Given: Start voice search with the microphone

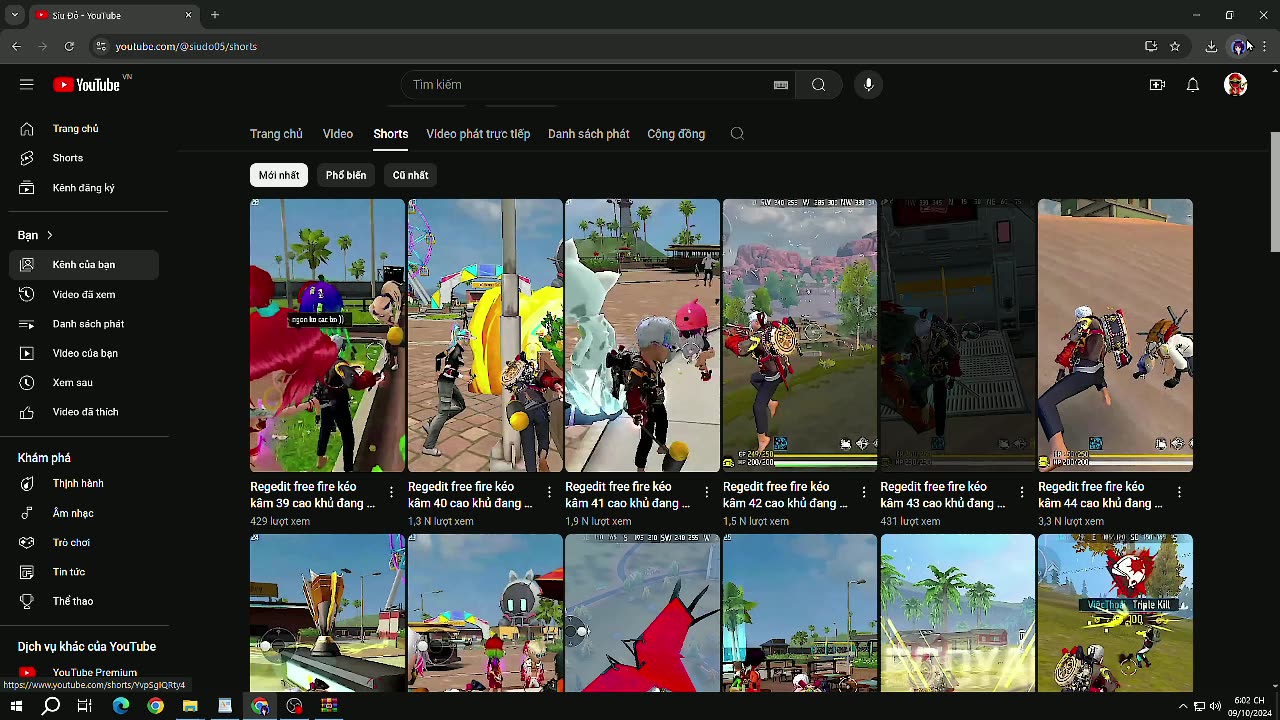Looking at the screenshot, I should [868, 85].
